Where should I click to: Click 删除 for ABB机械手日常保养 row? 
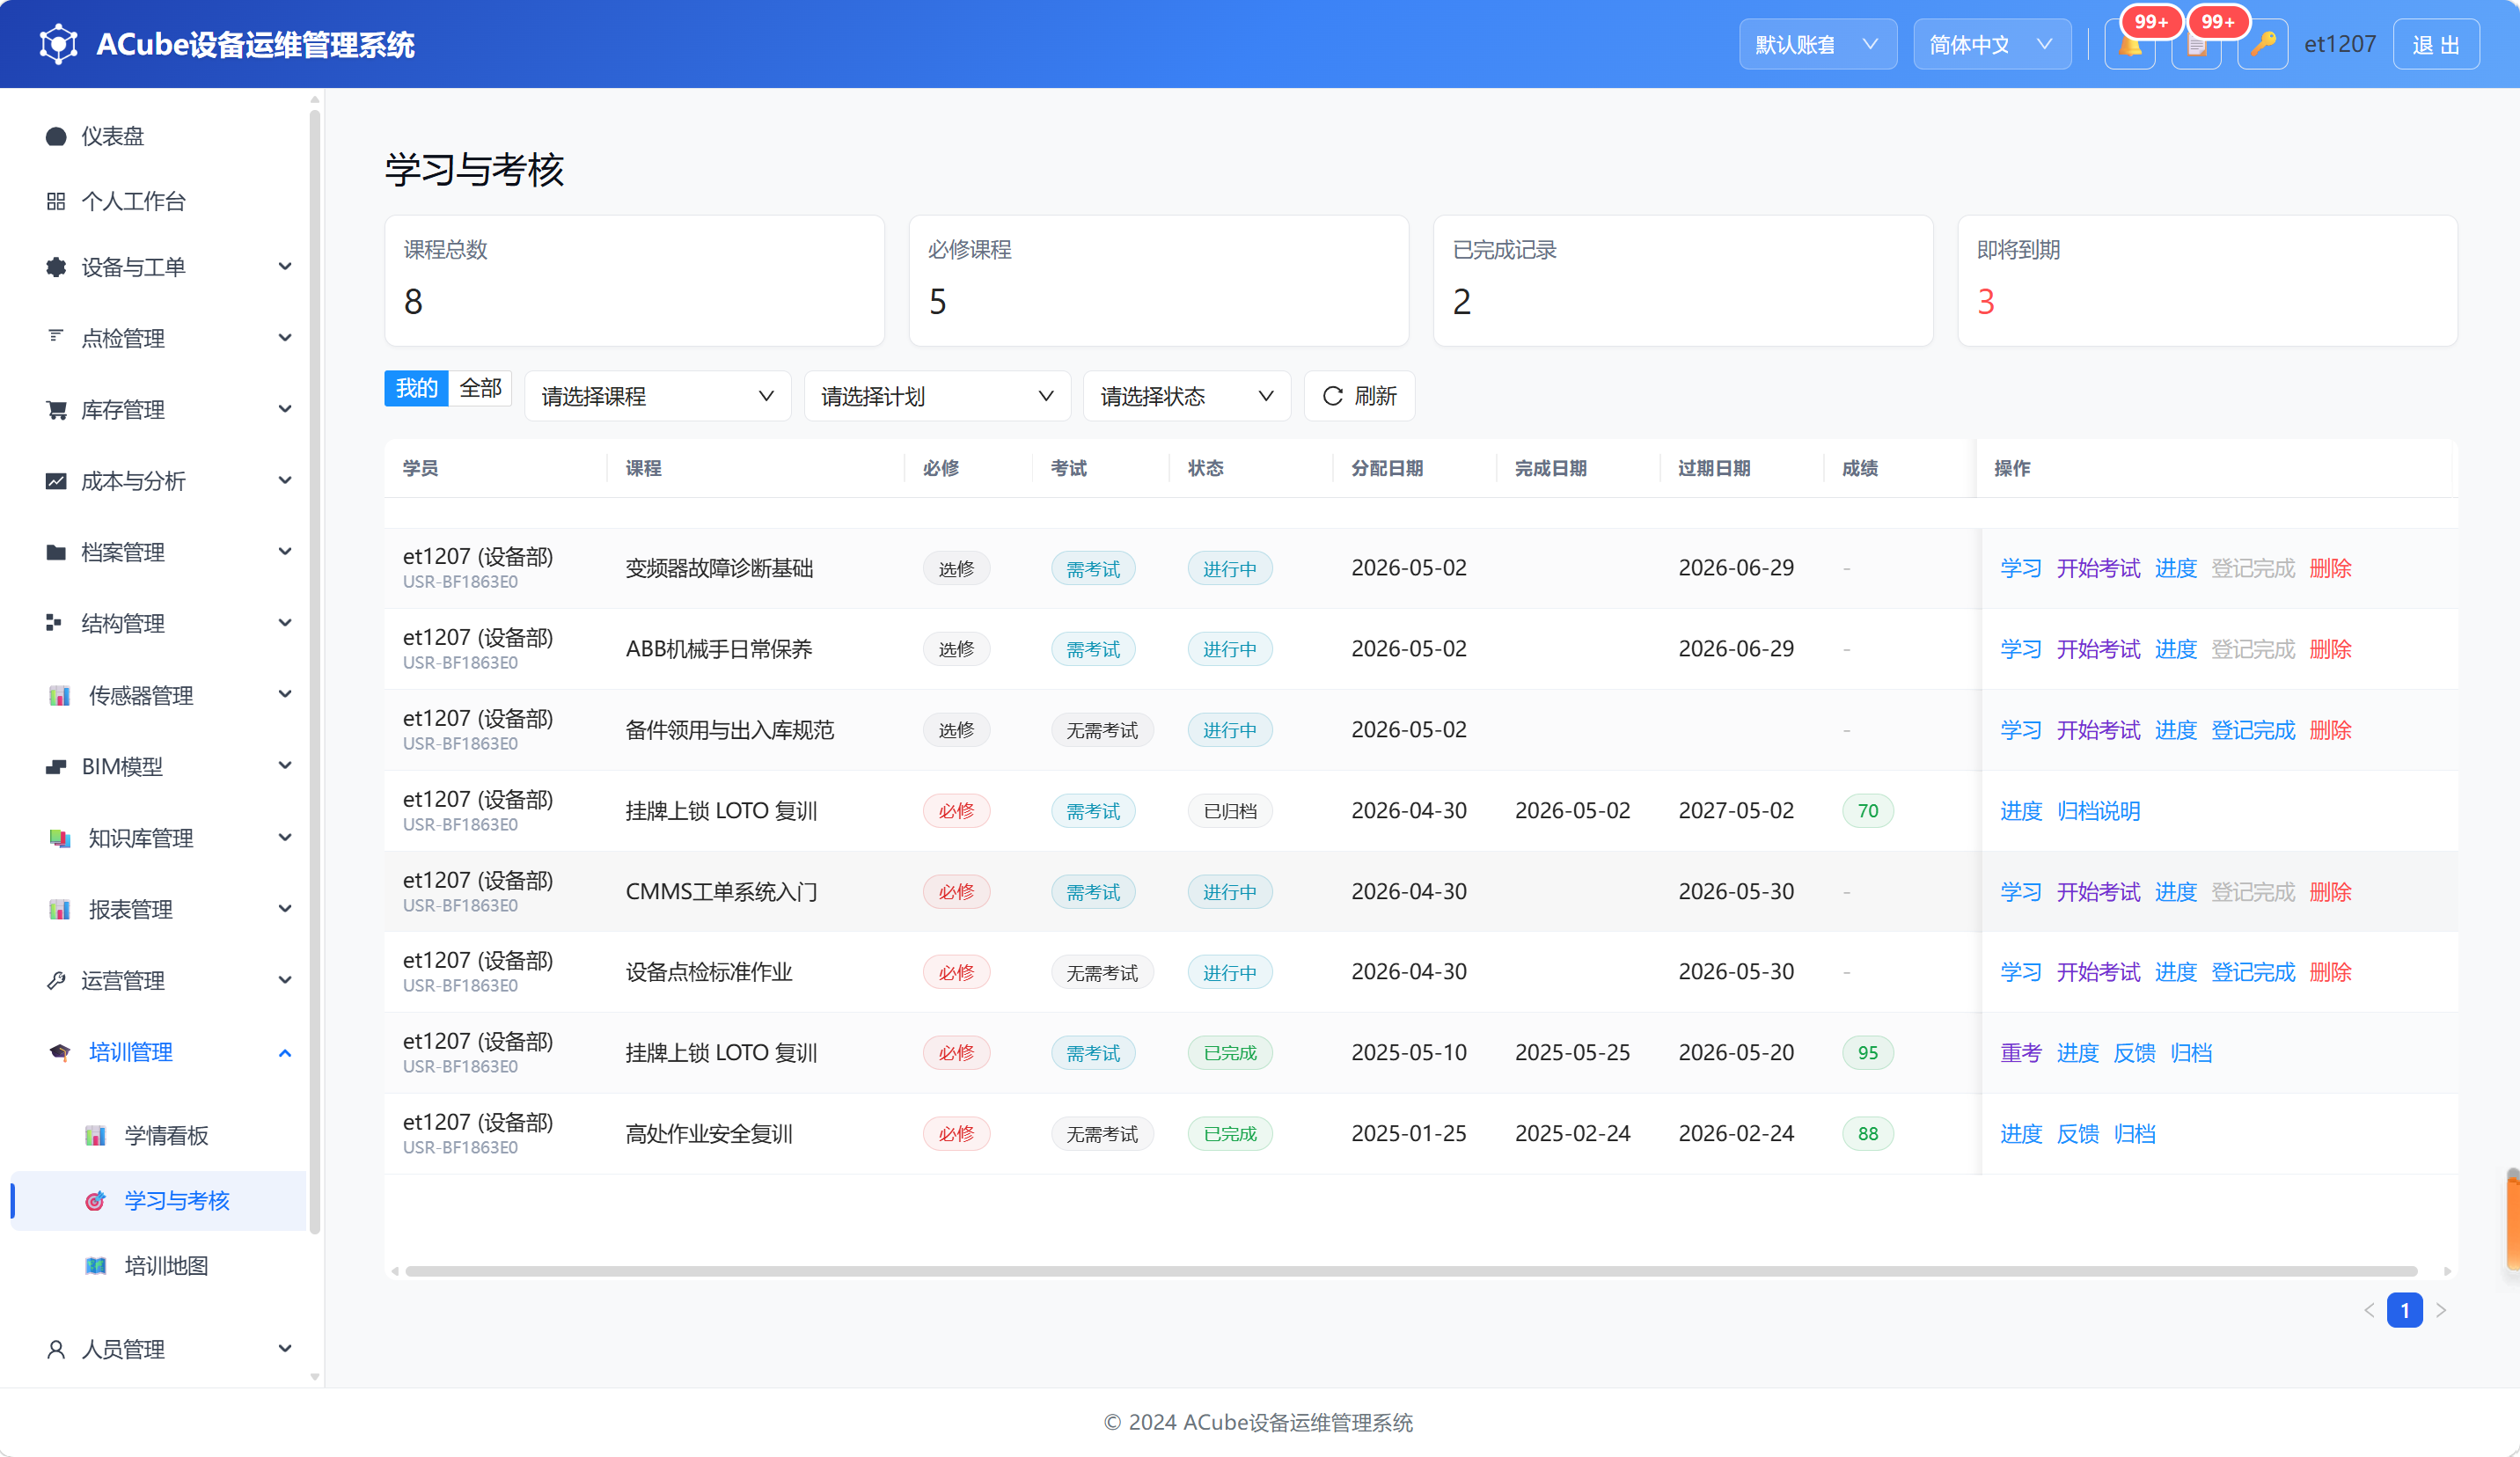click(2330, 649)
